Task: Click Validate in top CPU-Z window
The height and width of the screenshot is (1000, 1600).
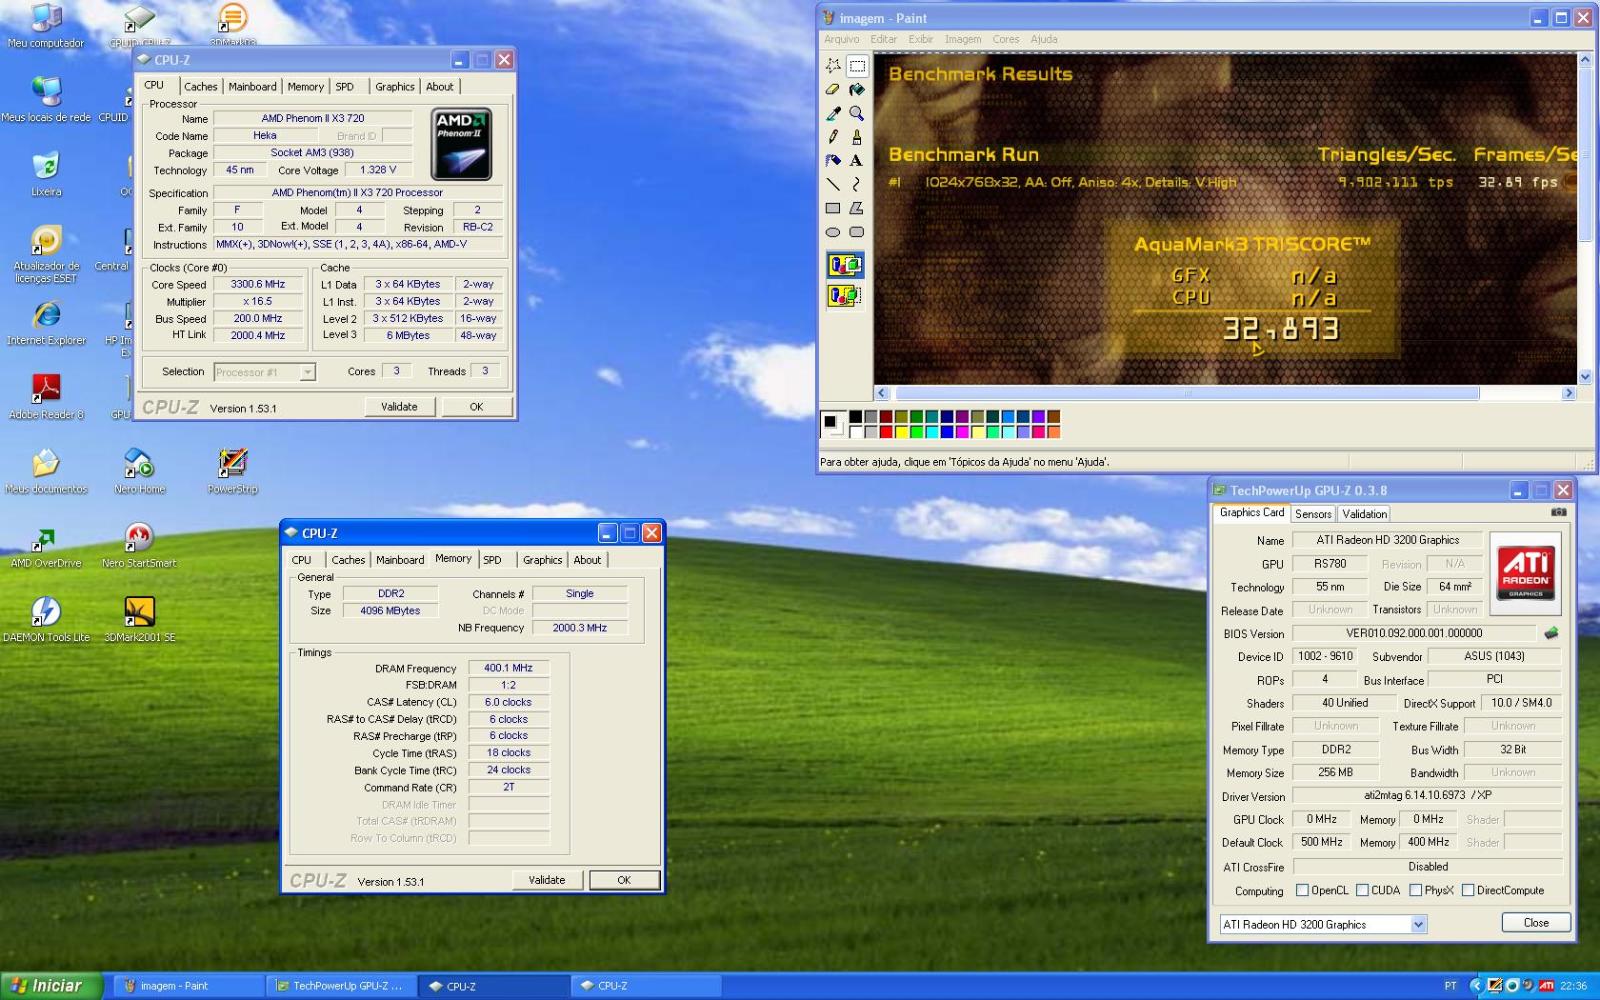Action: tap(399, 407)
